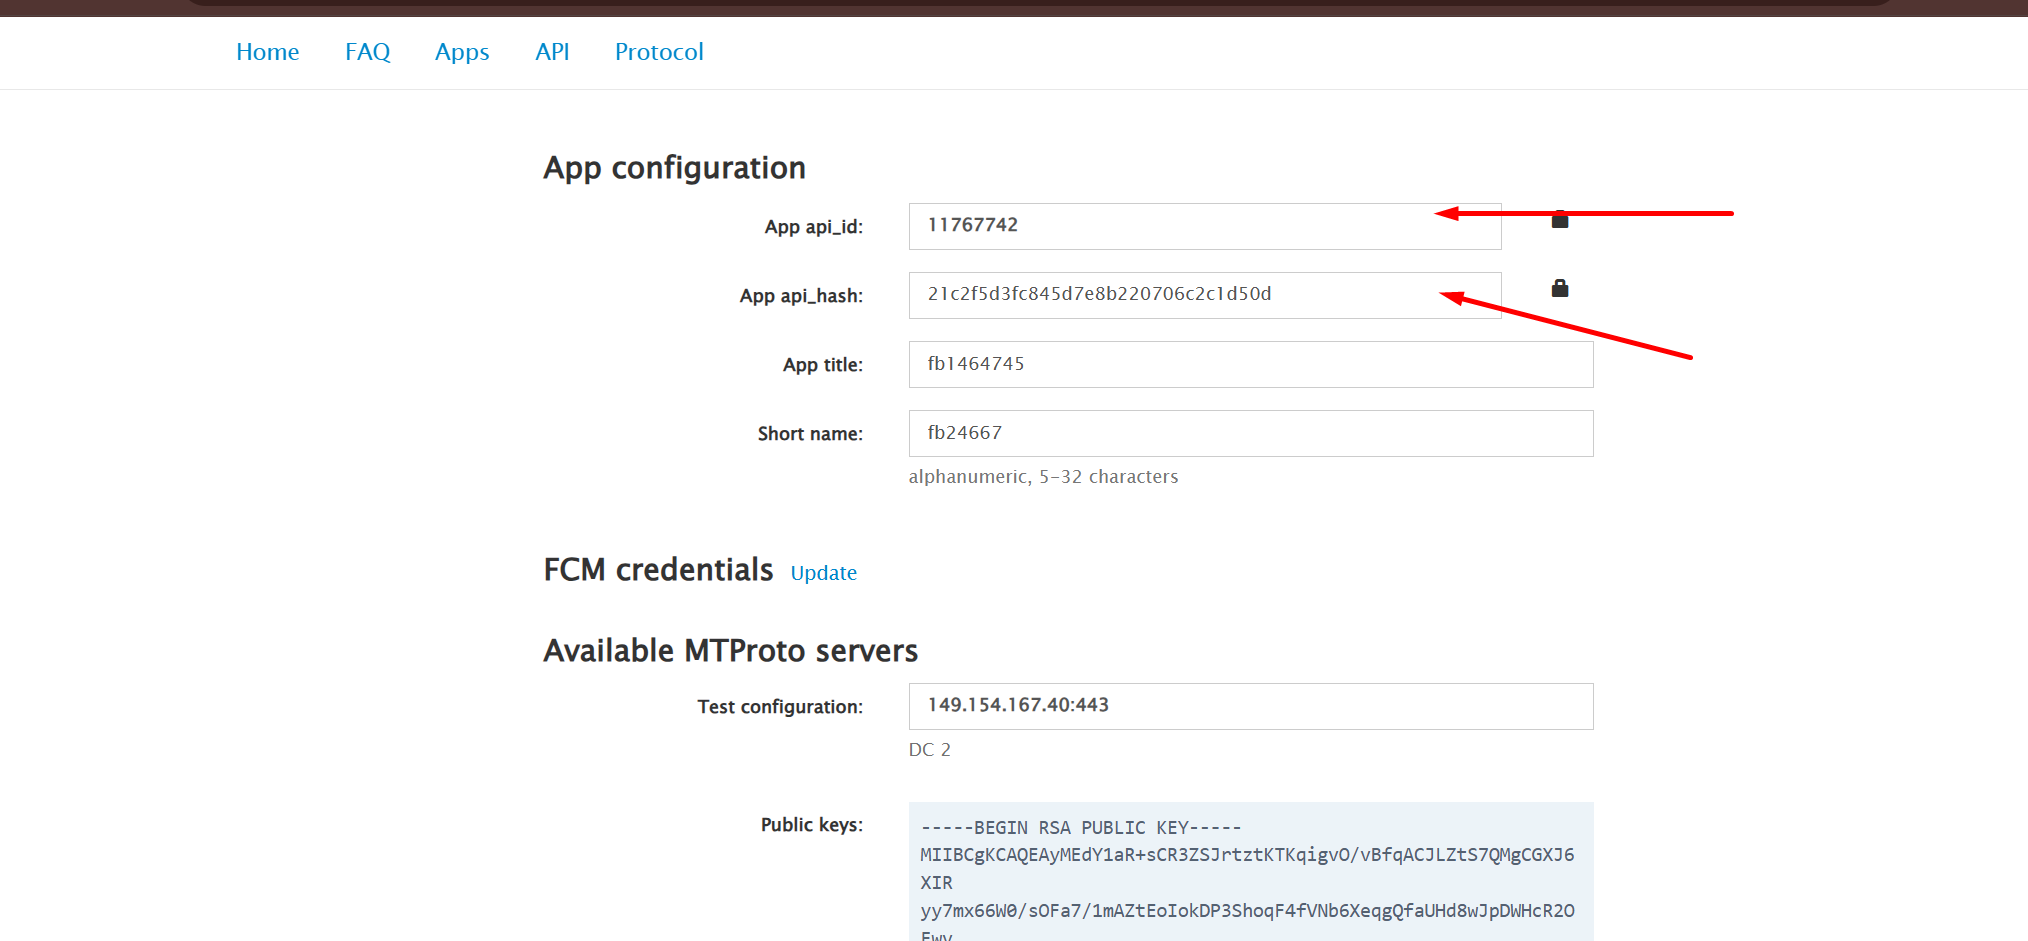Focus the Test configuration address field
Screen dimensions: 2028x941
pos(1250,706)
